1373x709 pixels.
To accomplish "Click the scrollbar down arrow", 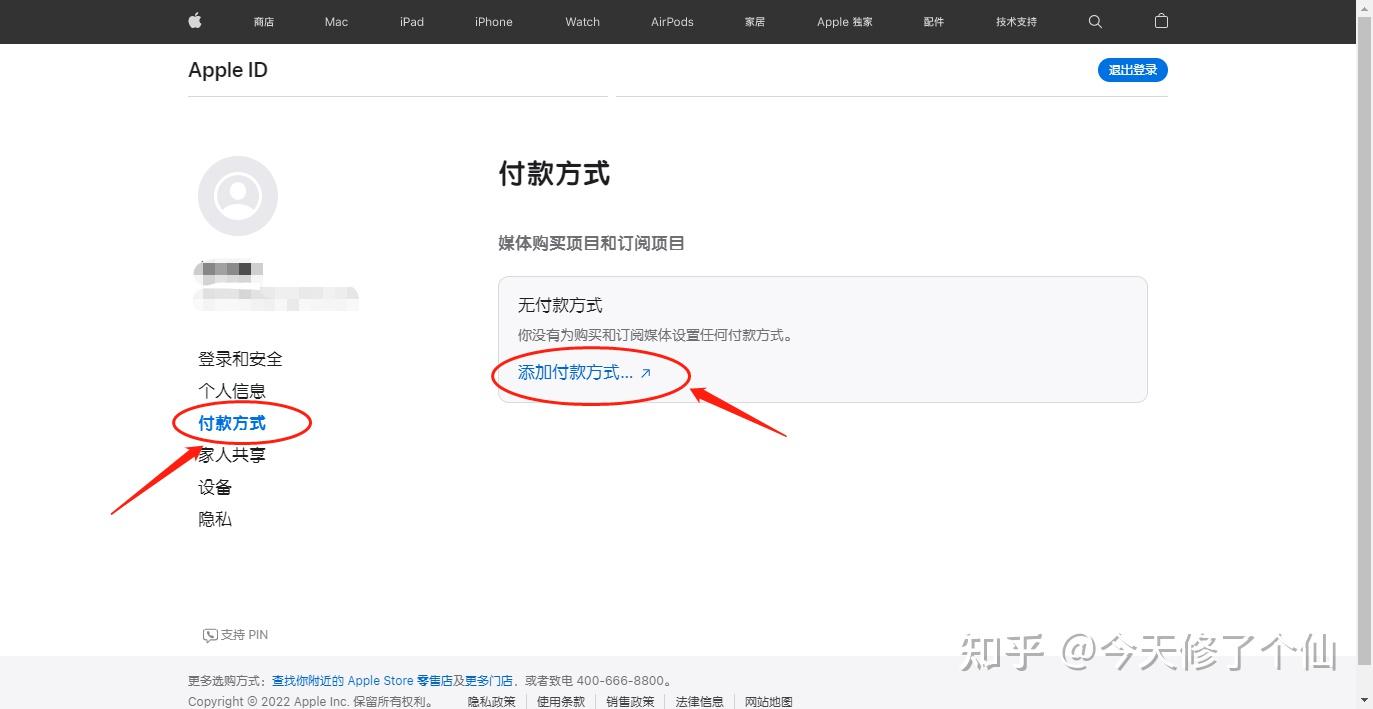I will click(x=1364, y=700).
